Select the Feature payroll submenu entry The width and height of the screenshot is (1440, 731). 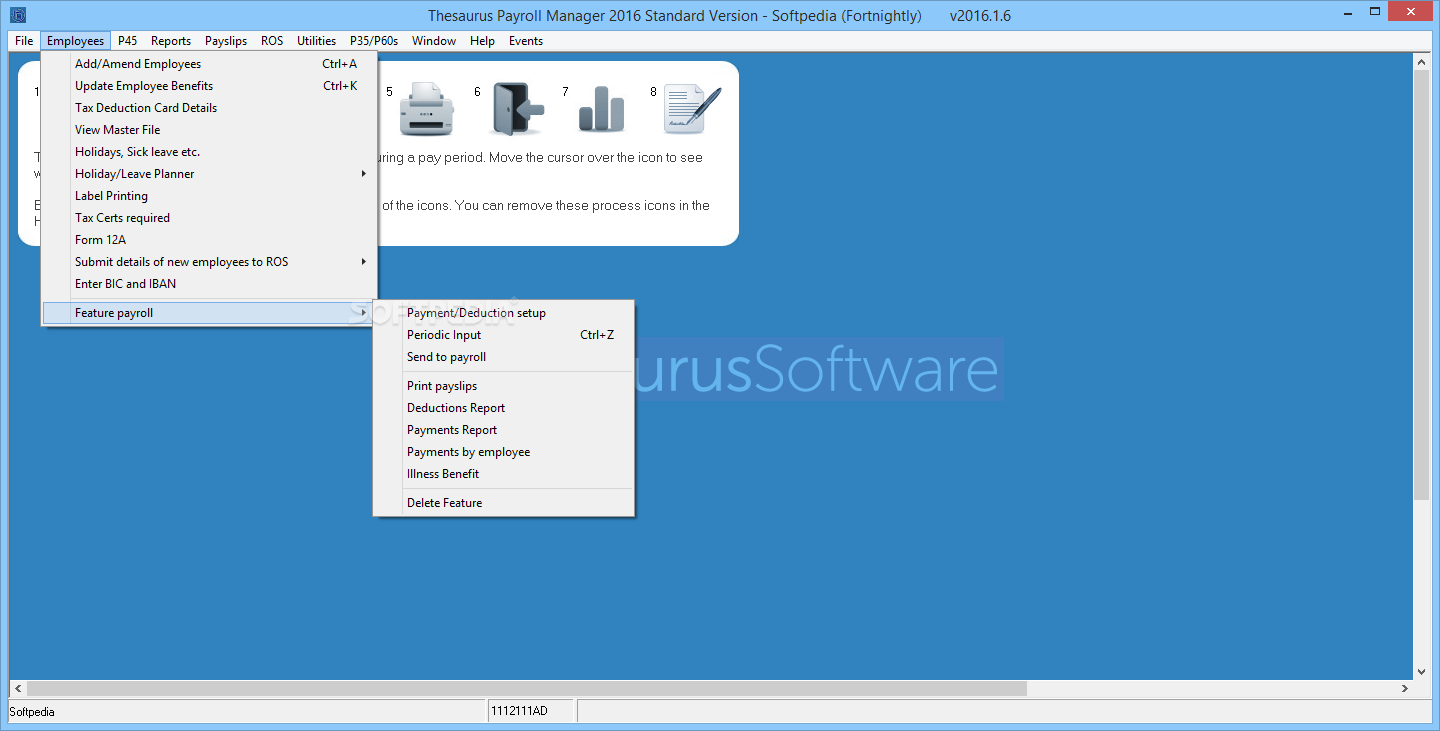click(x=209, y=313)
